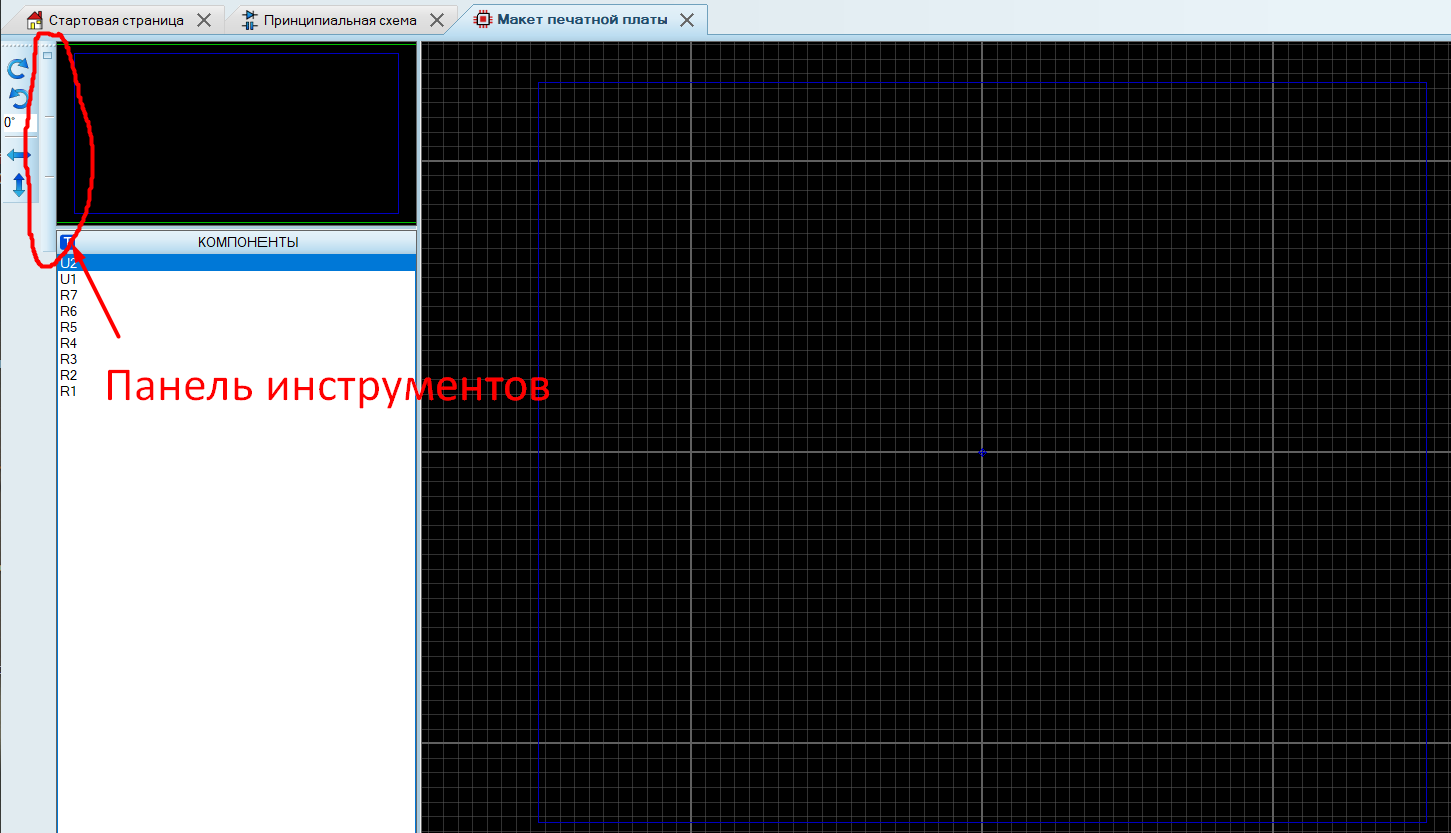The width and height of the screenshot is (1451, 833).
Task: Switch to the Принципиальная схема tab
Action: [x=340, y=20]
